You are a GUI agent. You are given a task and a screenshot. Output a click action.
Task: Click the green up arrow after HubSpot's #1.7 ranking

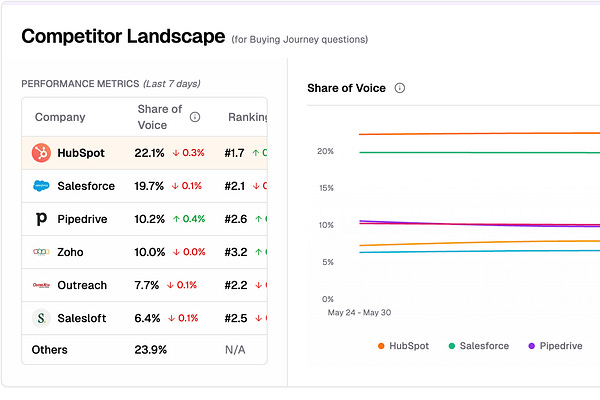click(256, 153)
